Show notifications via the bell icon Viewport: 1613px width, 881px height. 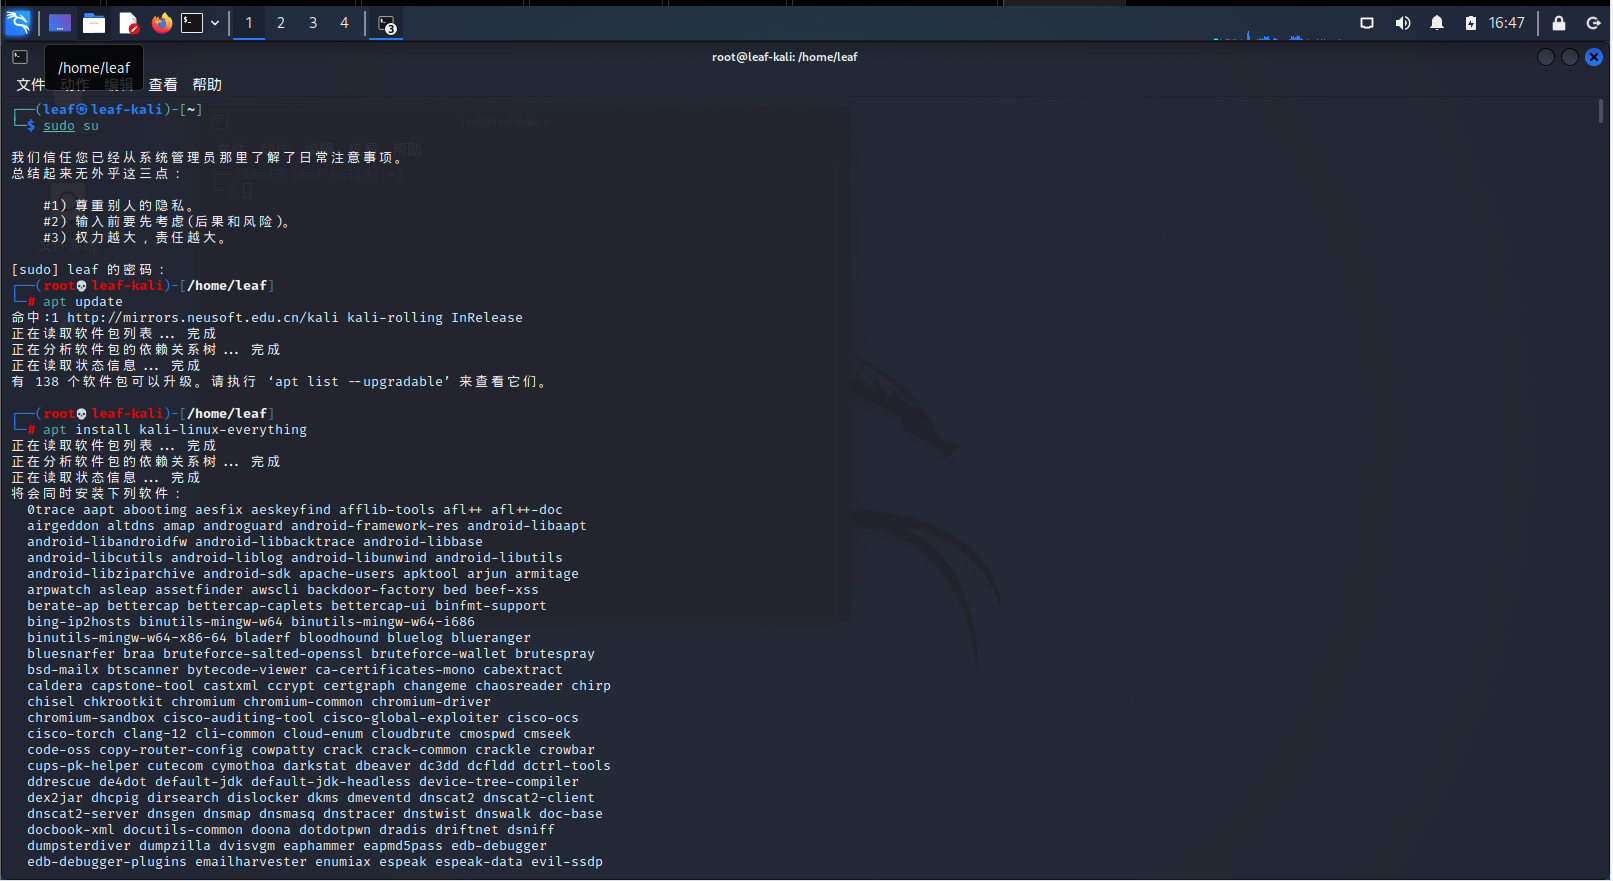1437,23
